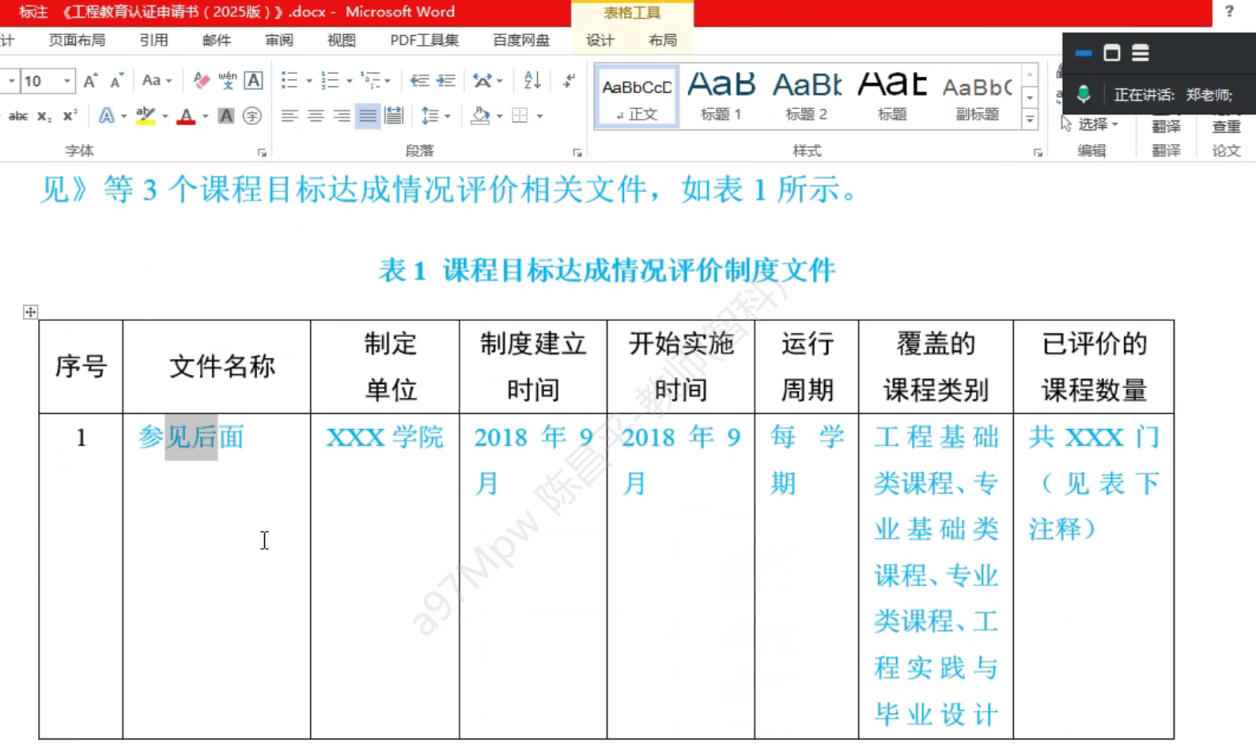Increase font size with grow font icon
The width and height of the screenshot is (1256, 747).
pos(91,81)
